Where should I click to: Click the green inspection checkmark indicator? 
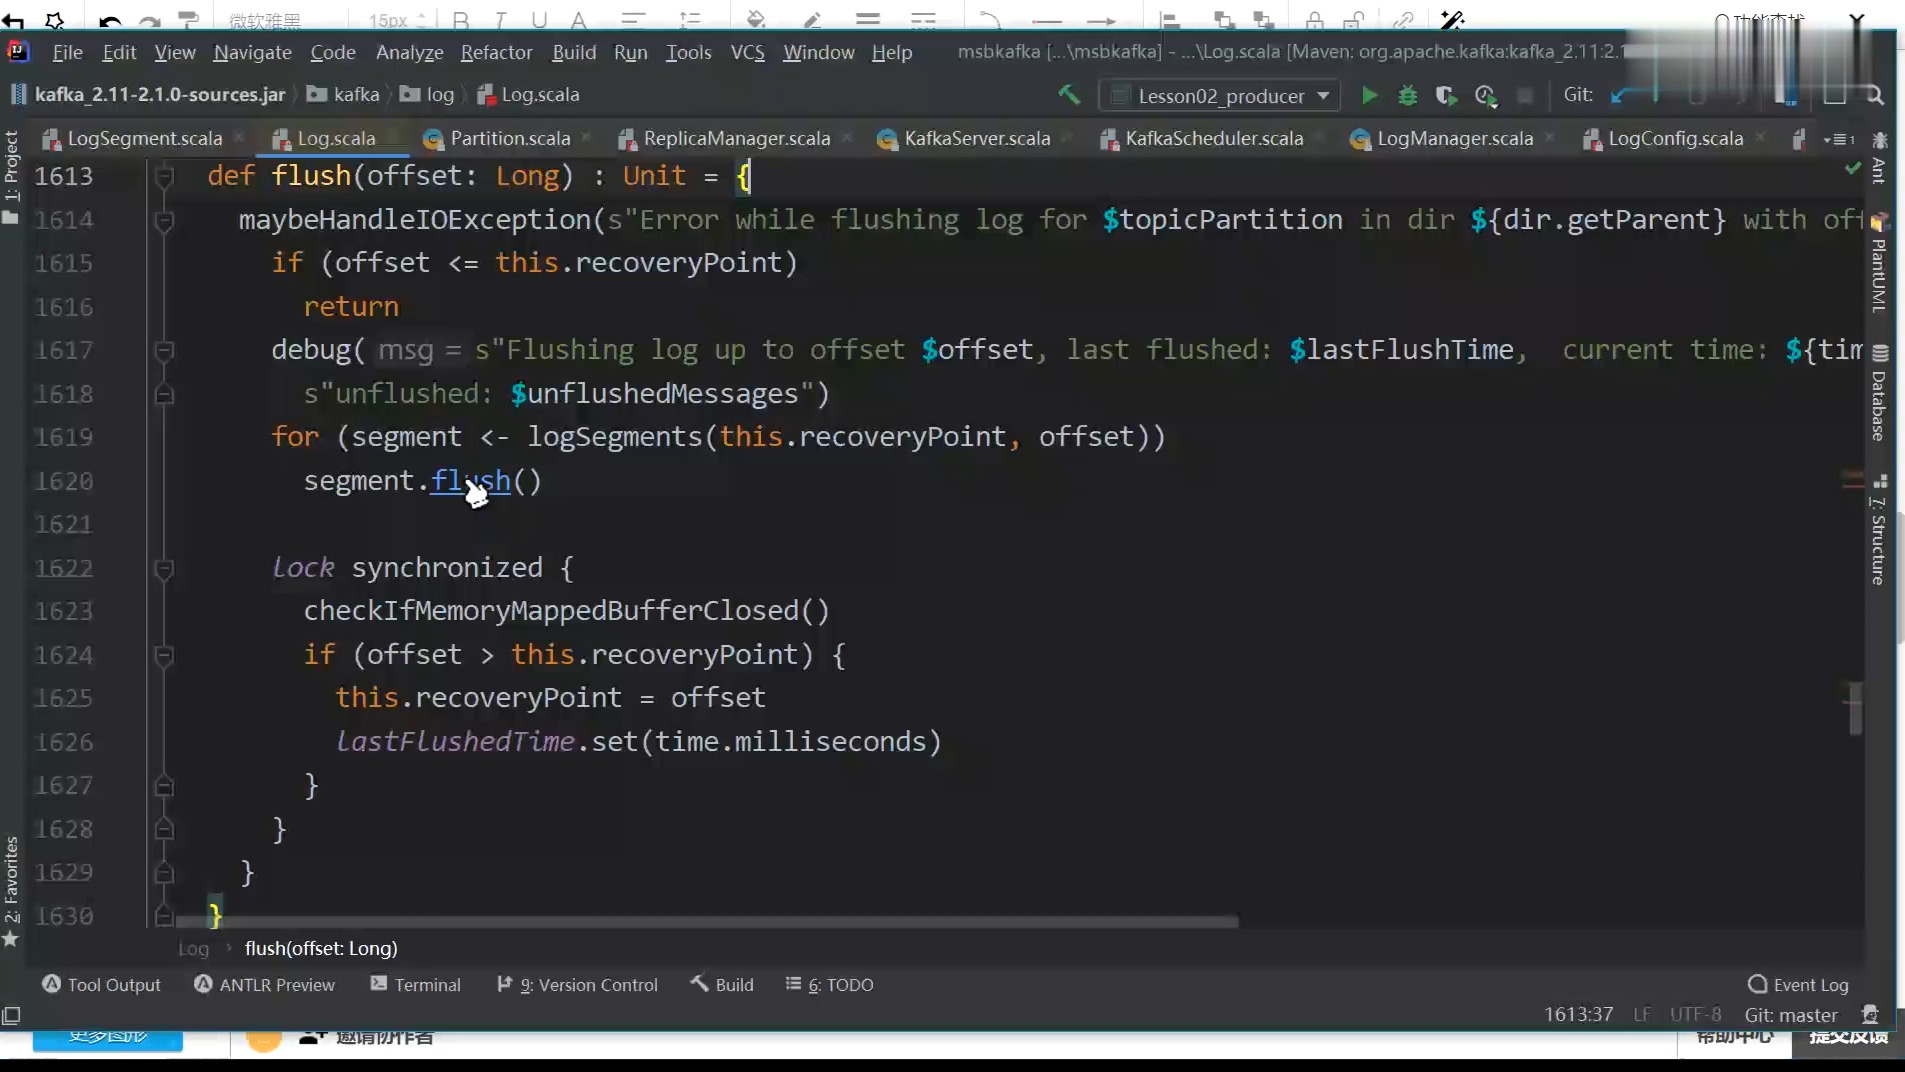[x=1852, y=168]
